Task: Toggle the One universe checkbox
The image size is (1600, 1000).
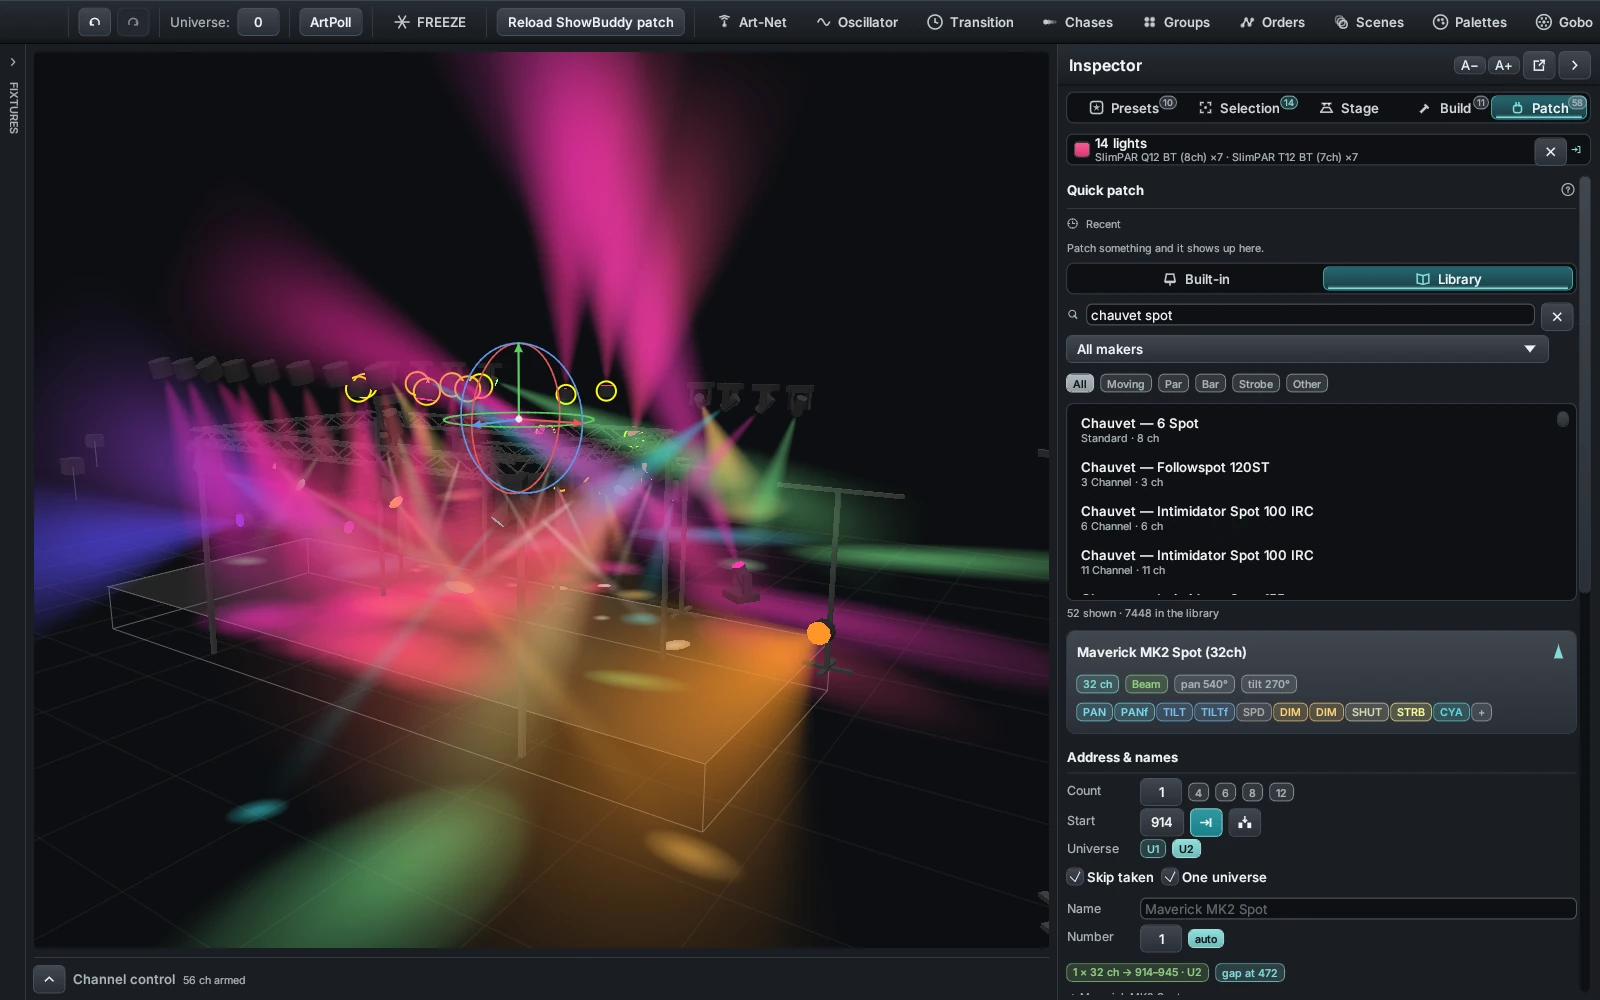Action: point(1170,877)
